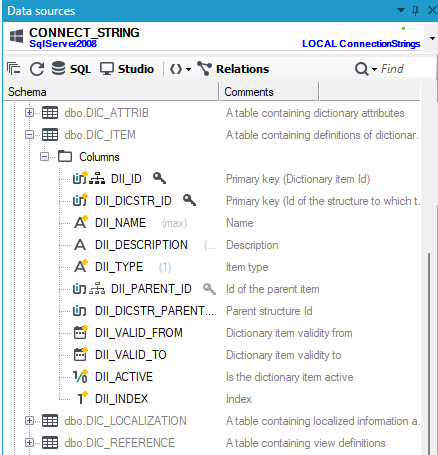This screenshot has width=438, height=455.
Task: Select the DII_PARENT_ID column
Action: (x=151, y=289)
